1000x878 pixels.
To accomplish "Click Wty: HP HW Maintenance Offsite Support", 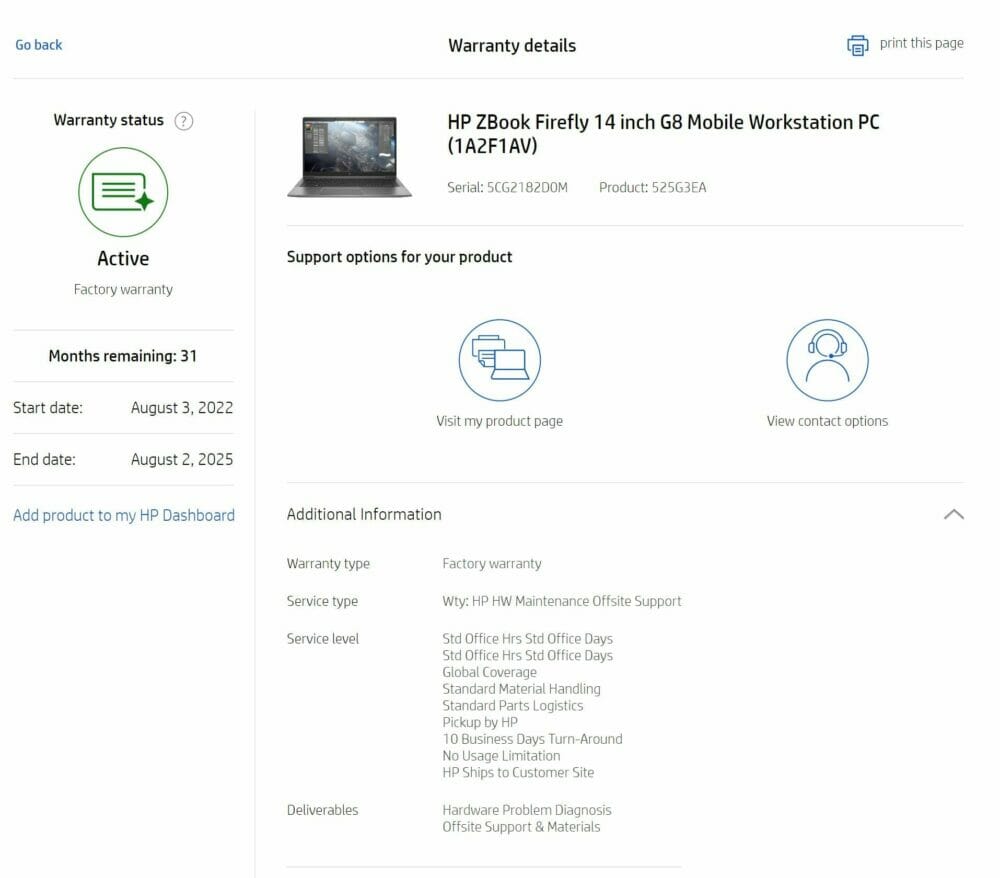I will point(562,601).
